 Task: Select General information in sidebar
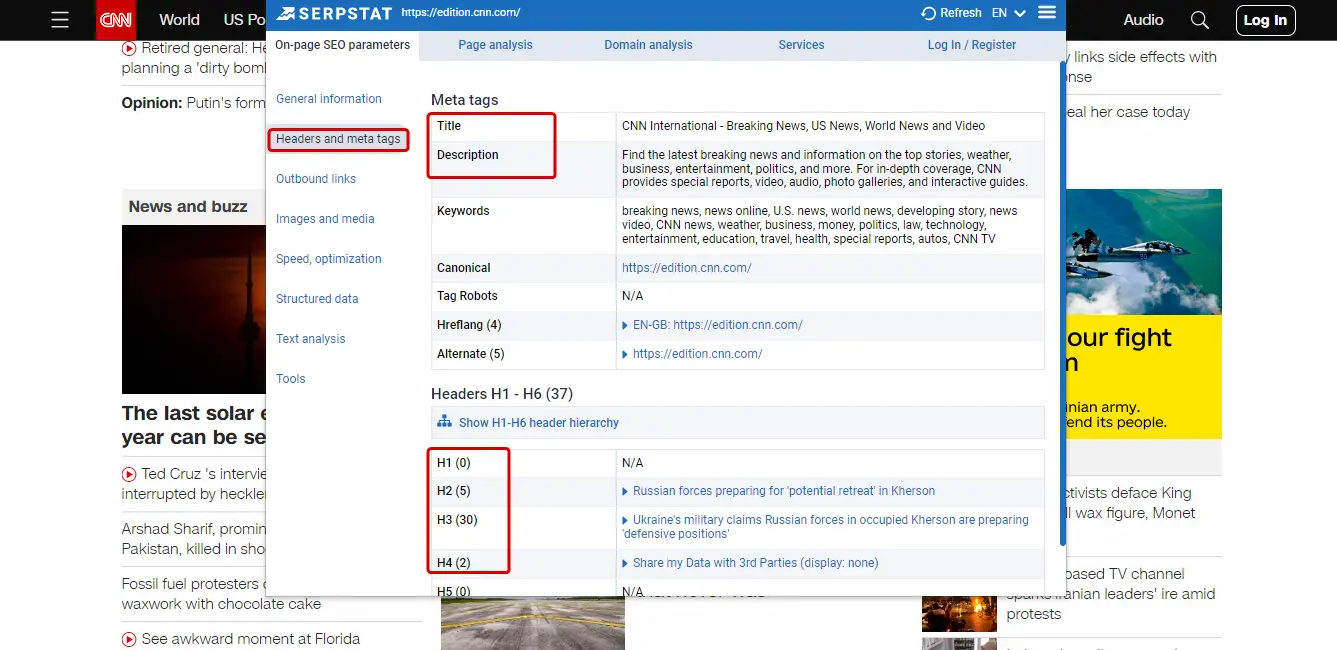click(329, 99)
